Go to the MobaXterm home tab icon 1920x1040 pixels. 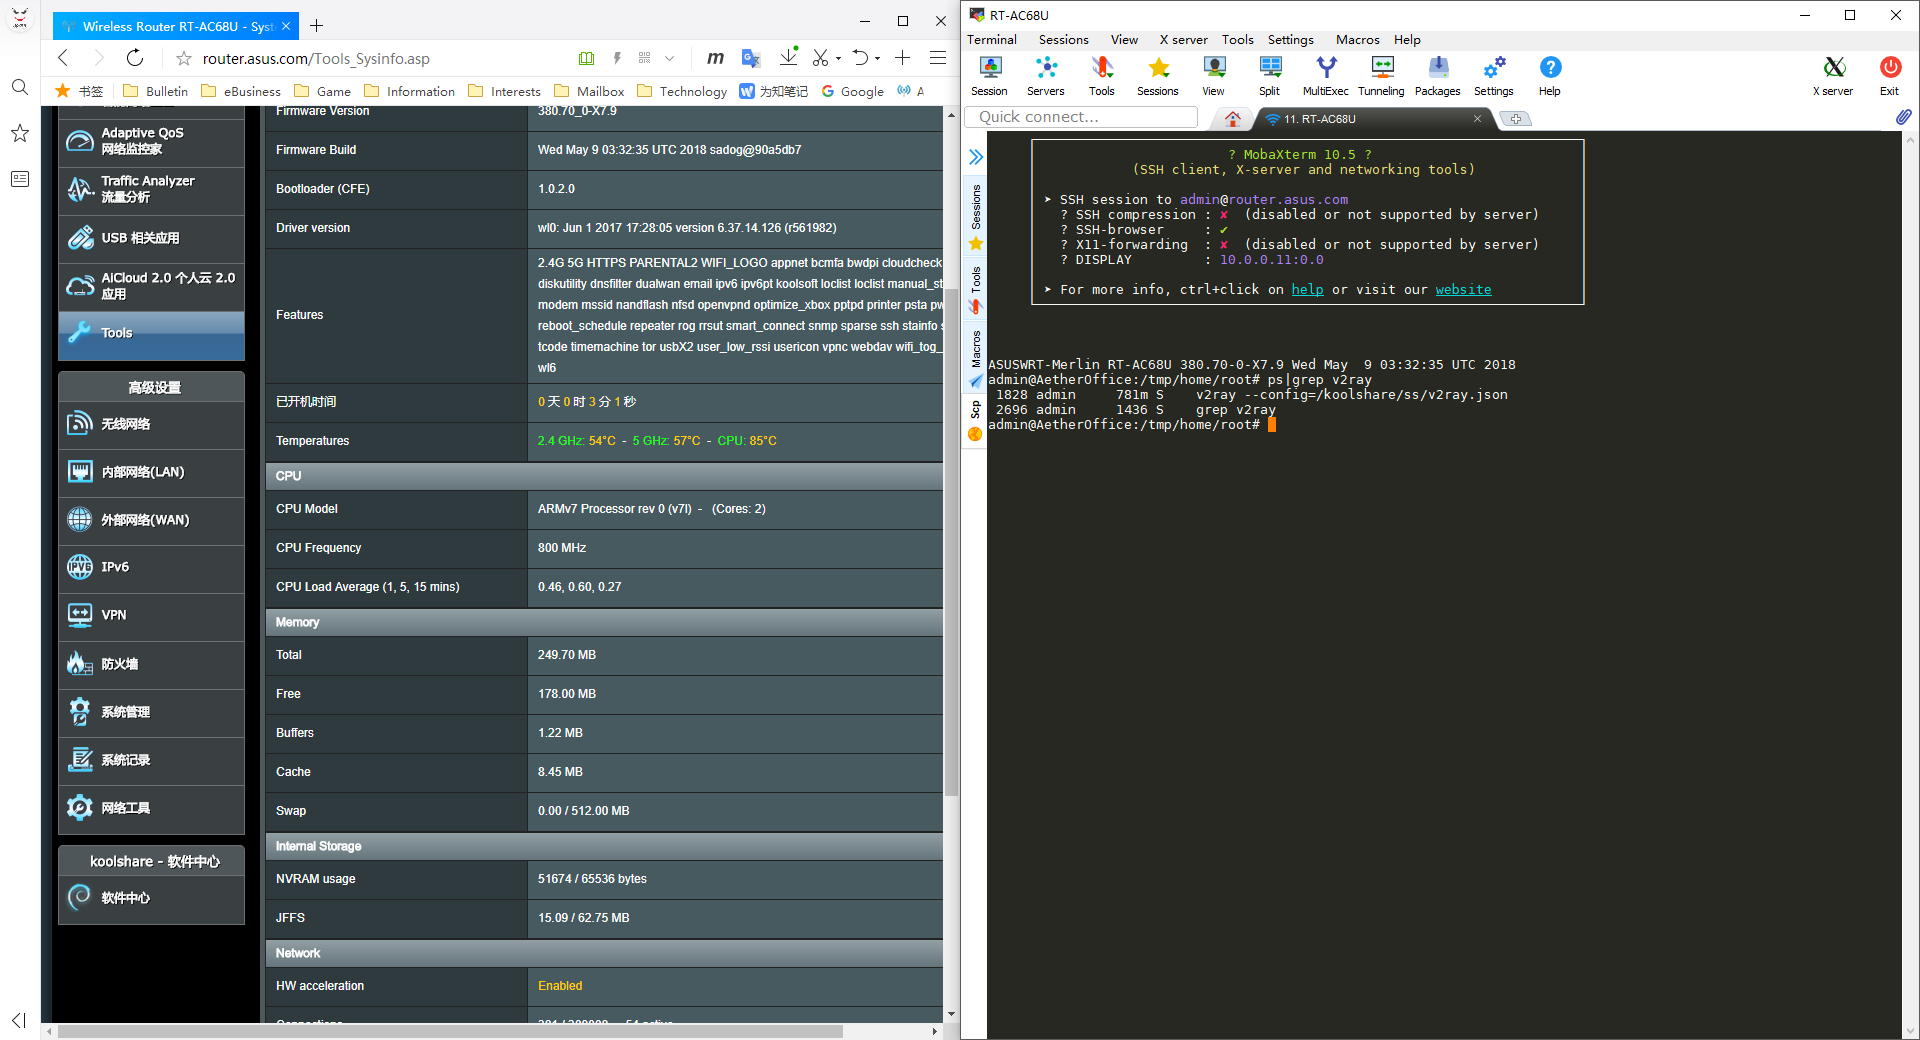[x=1233, y=119]
